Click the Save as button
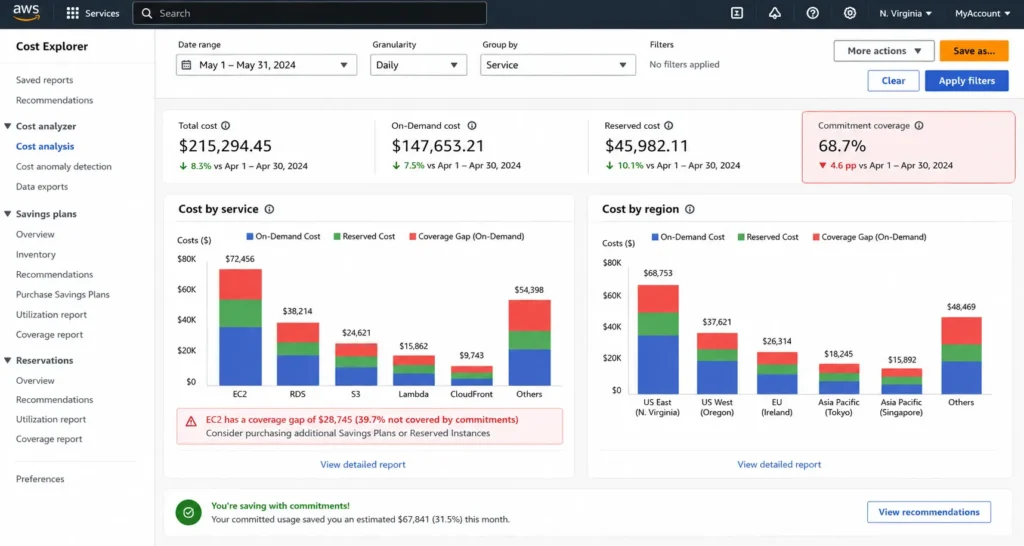The width and height of the screenshot is (1024, 546). [974, 51]
